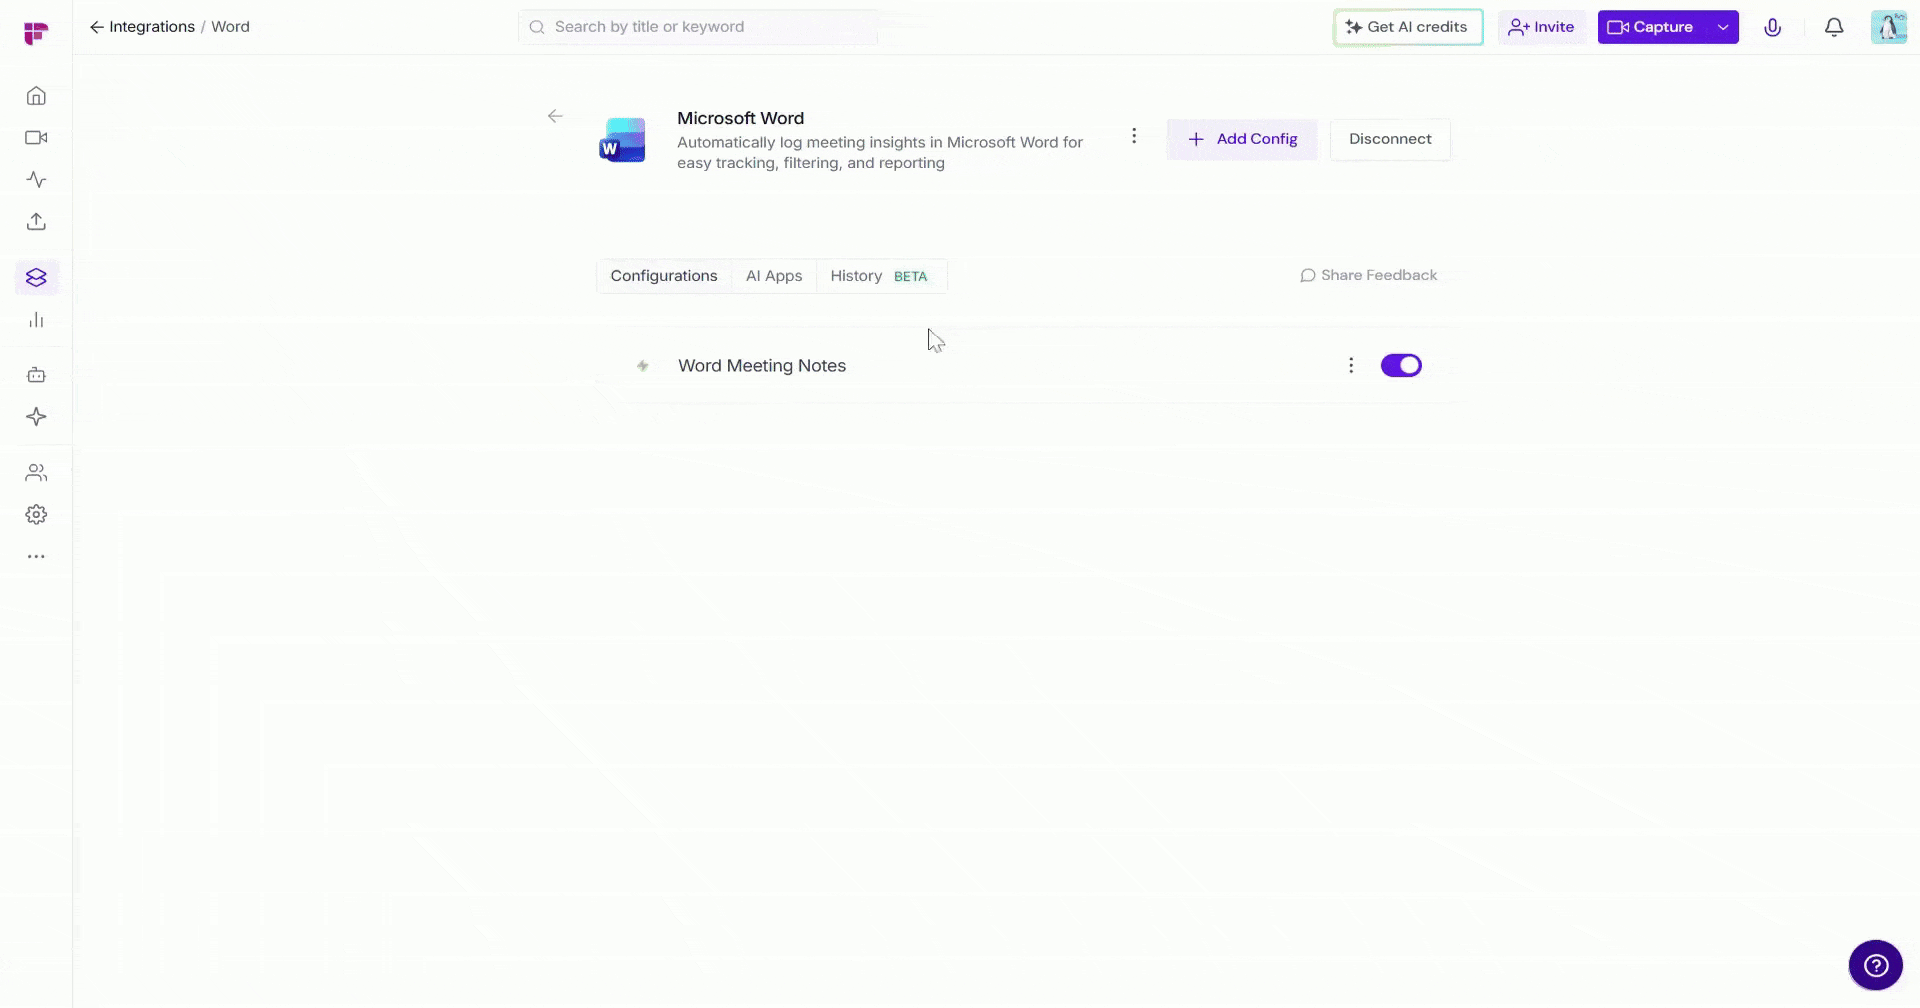
Task: Open the analytics bar chart sidebar icon
Action: 36,320
